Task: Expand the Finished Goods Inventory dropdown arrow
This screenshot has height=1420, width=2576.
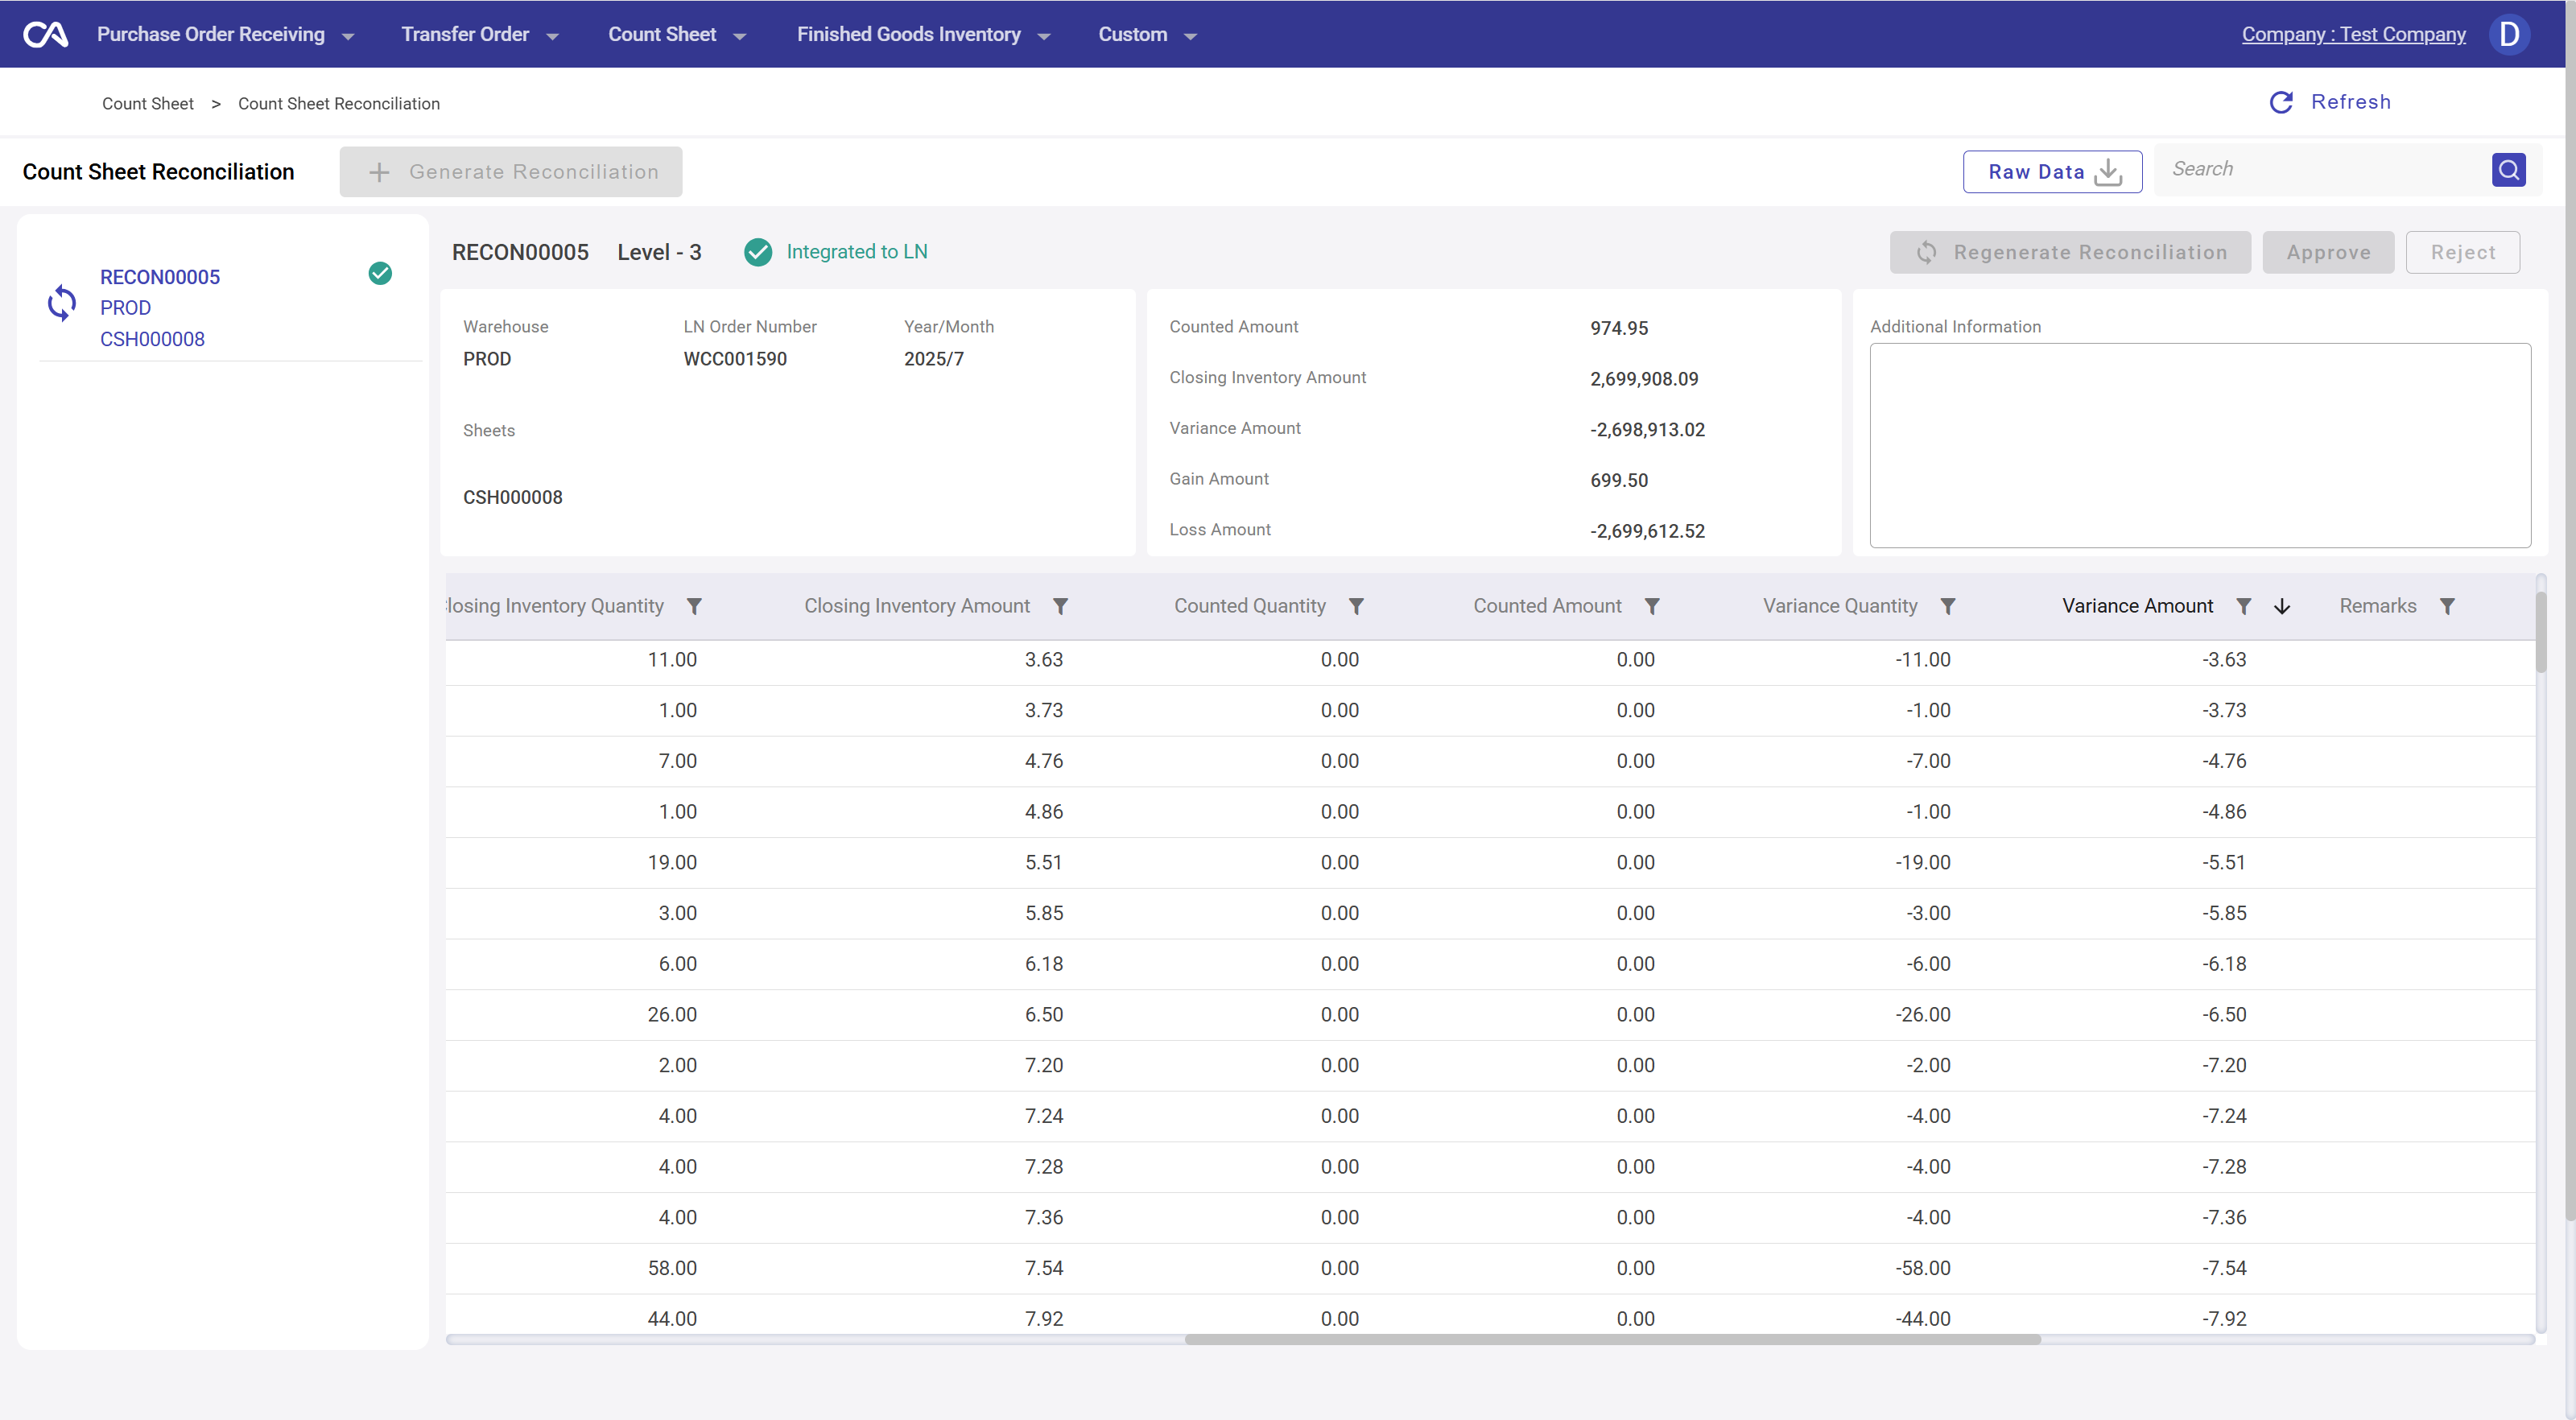Action: [1044, 37]
